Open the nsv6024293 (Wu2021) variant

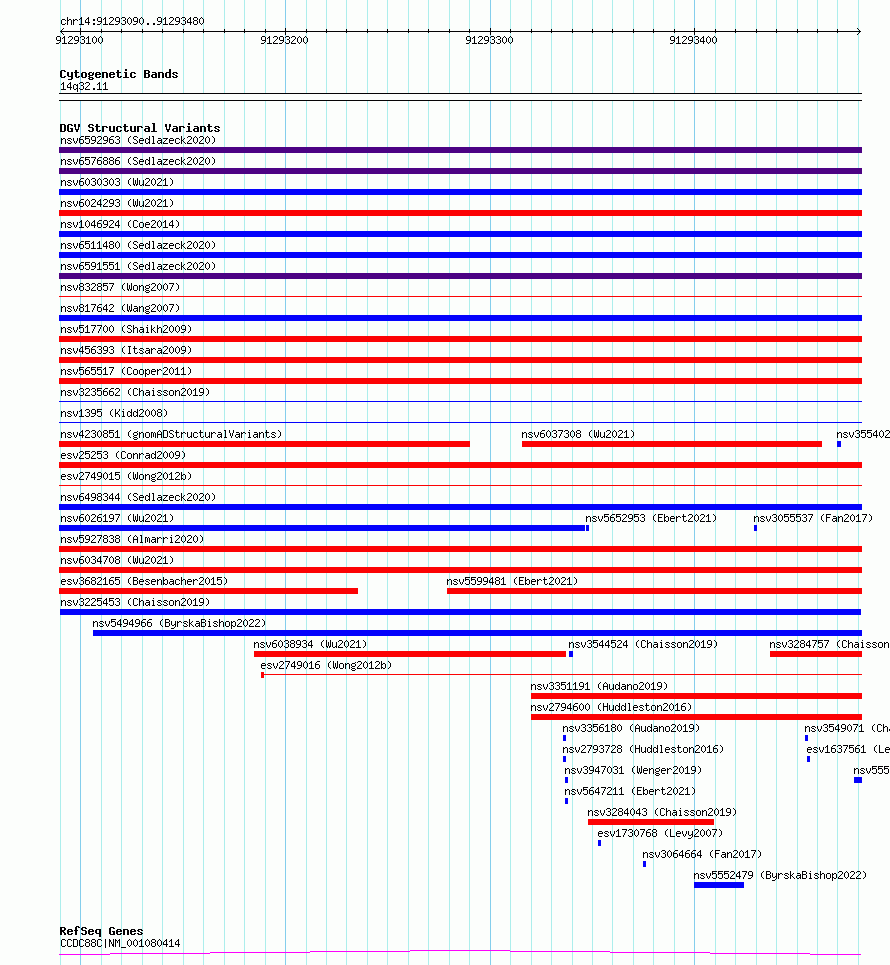(x=117, y=203)
